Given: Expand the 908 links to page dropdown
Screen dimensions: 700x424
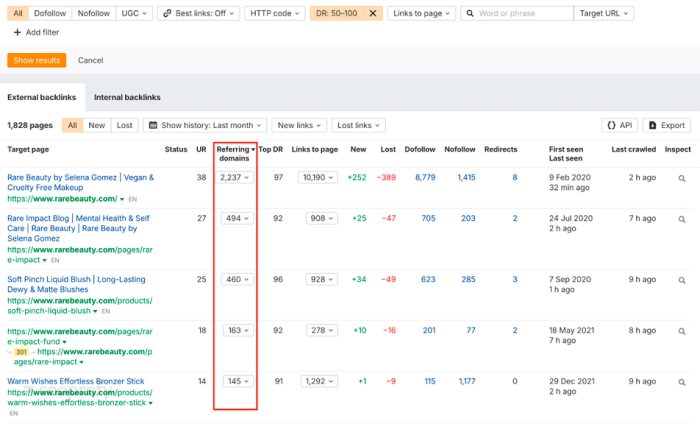Looking at the screenshot, I should click(321, 218).
